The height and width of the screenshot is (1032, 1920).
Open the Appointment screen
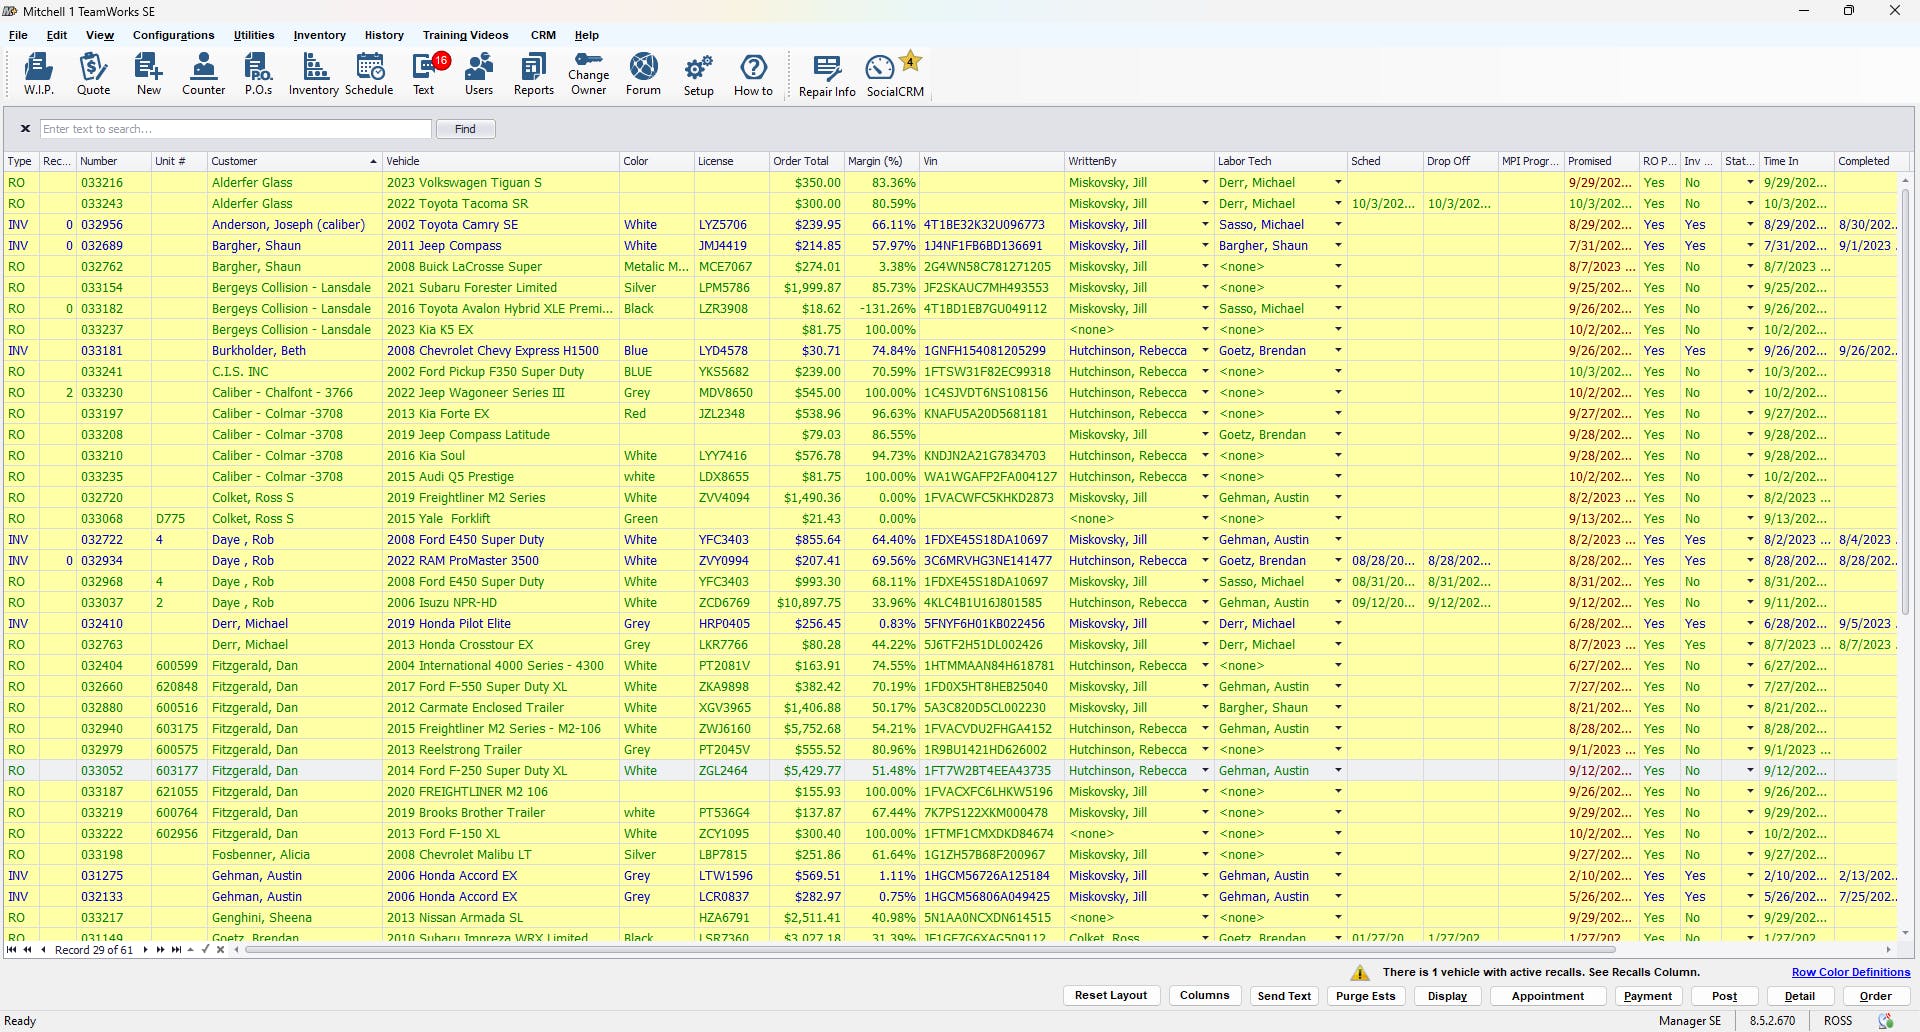click(x=1547, y=996)
